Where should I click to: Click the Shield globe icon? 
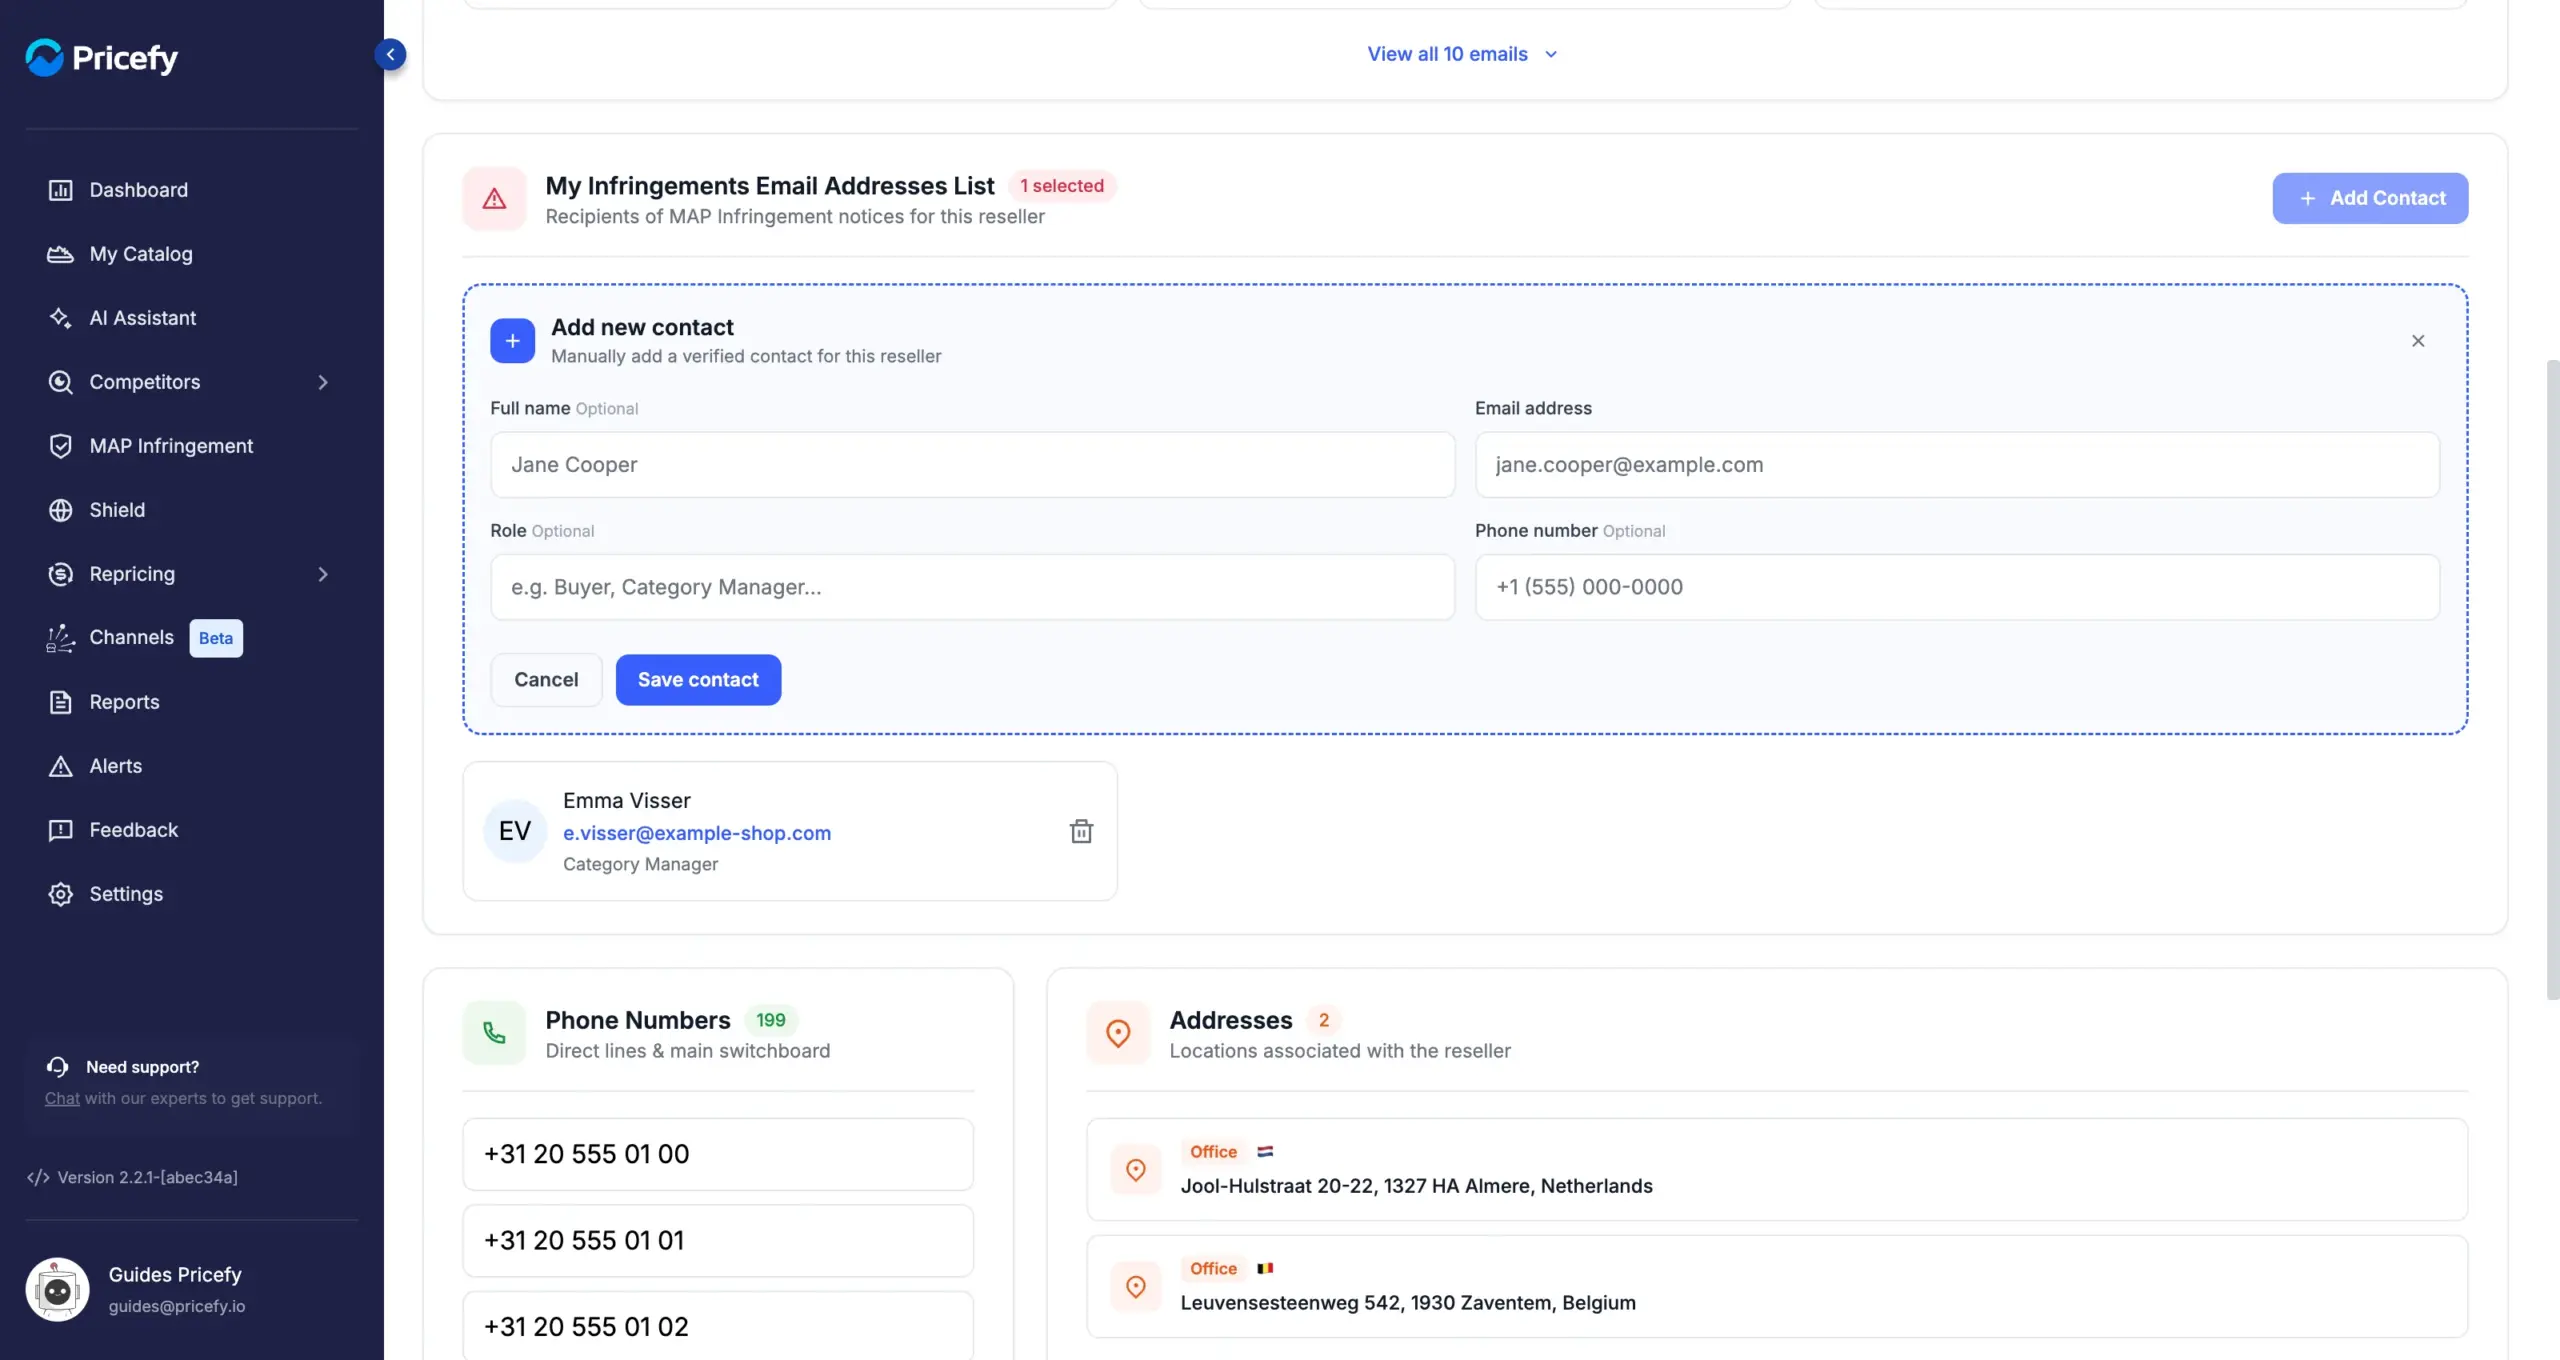coord(61,510)
